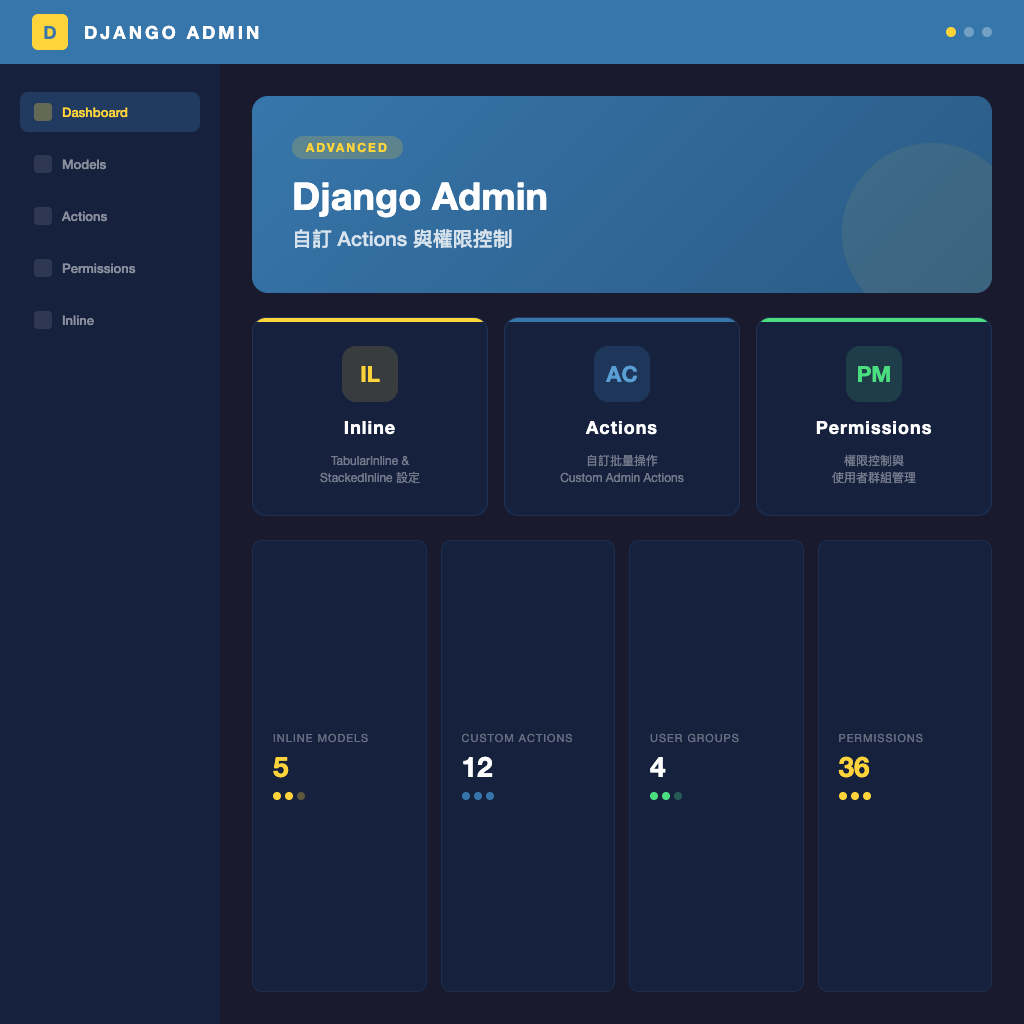
Task: Click the USER GROUPS stat label
Action: 694,738
